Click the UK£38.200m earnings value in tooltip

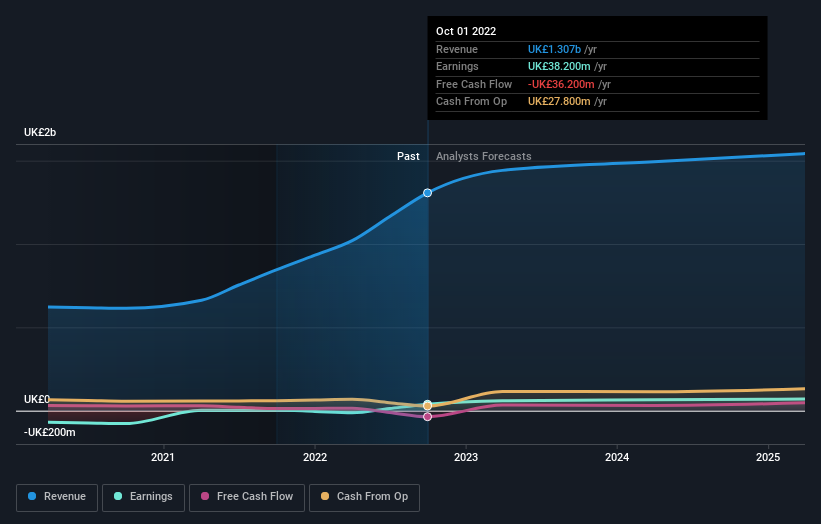pos(559,66)
